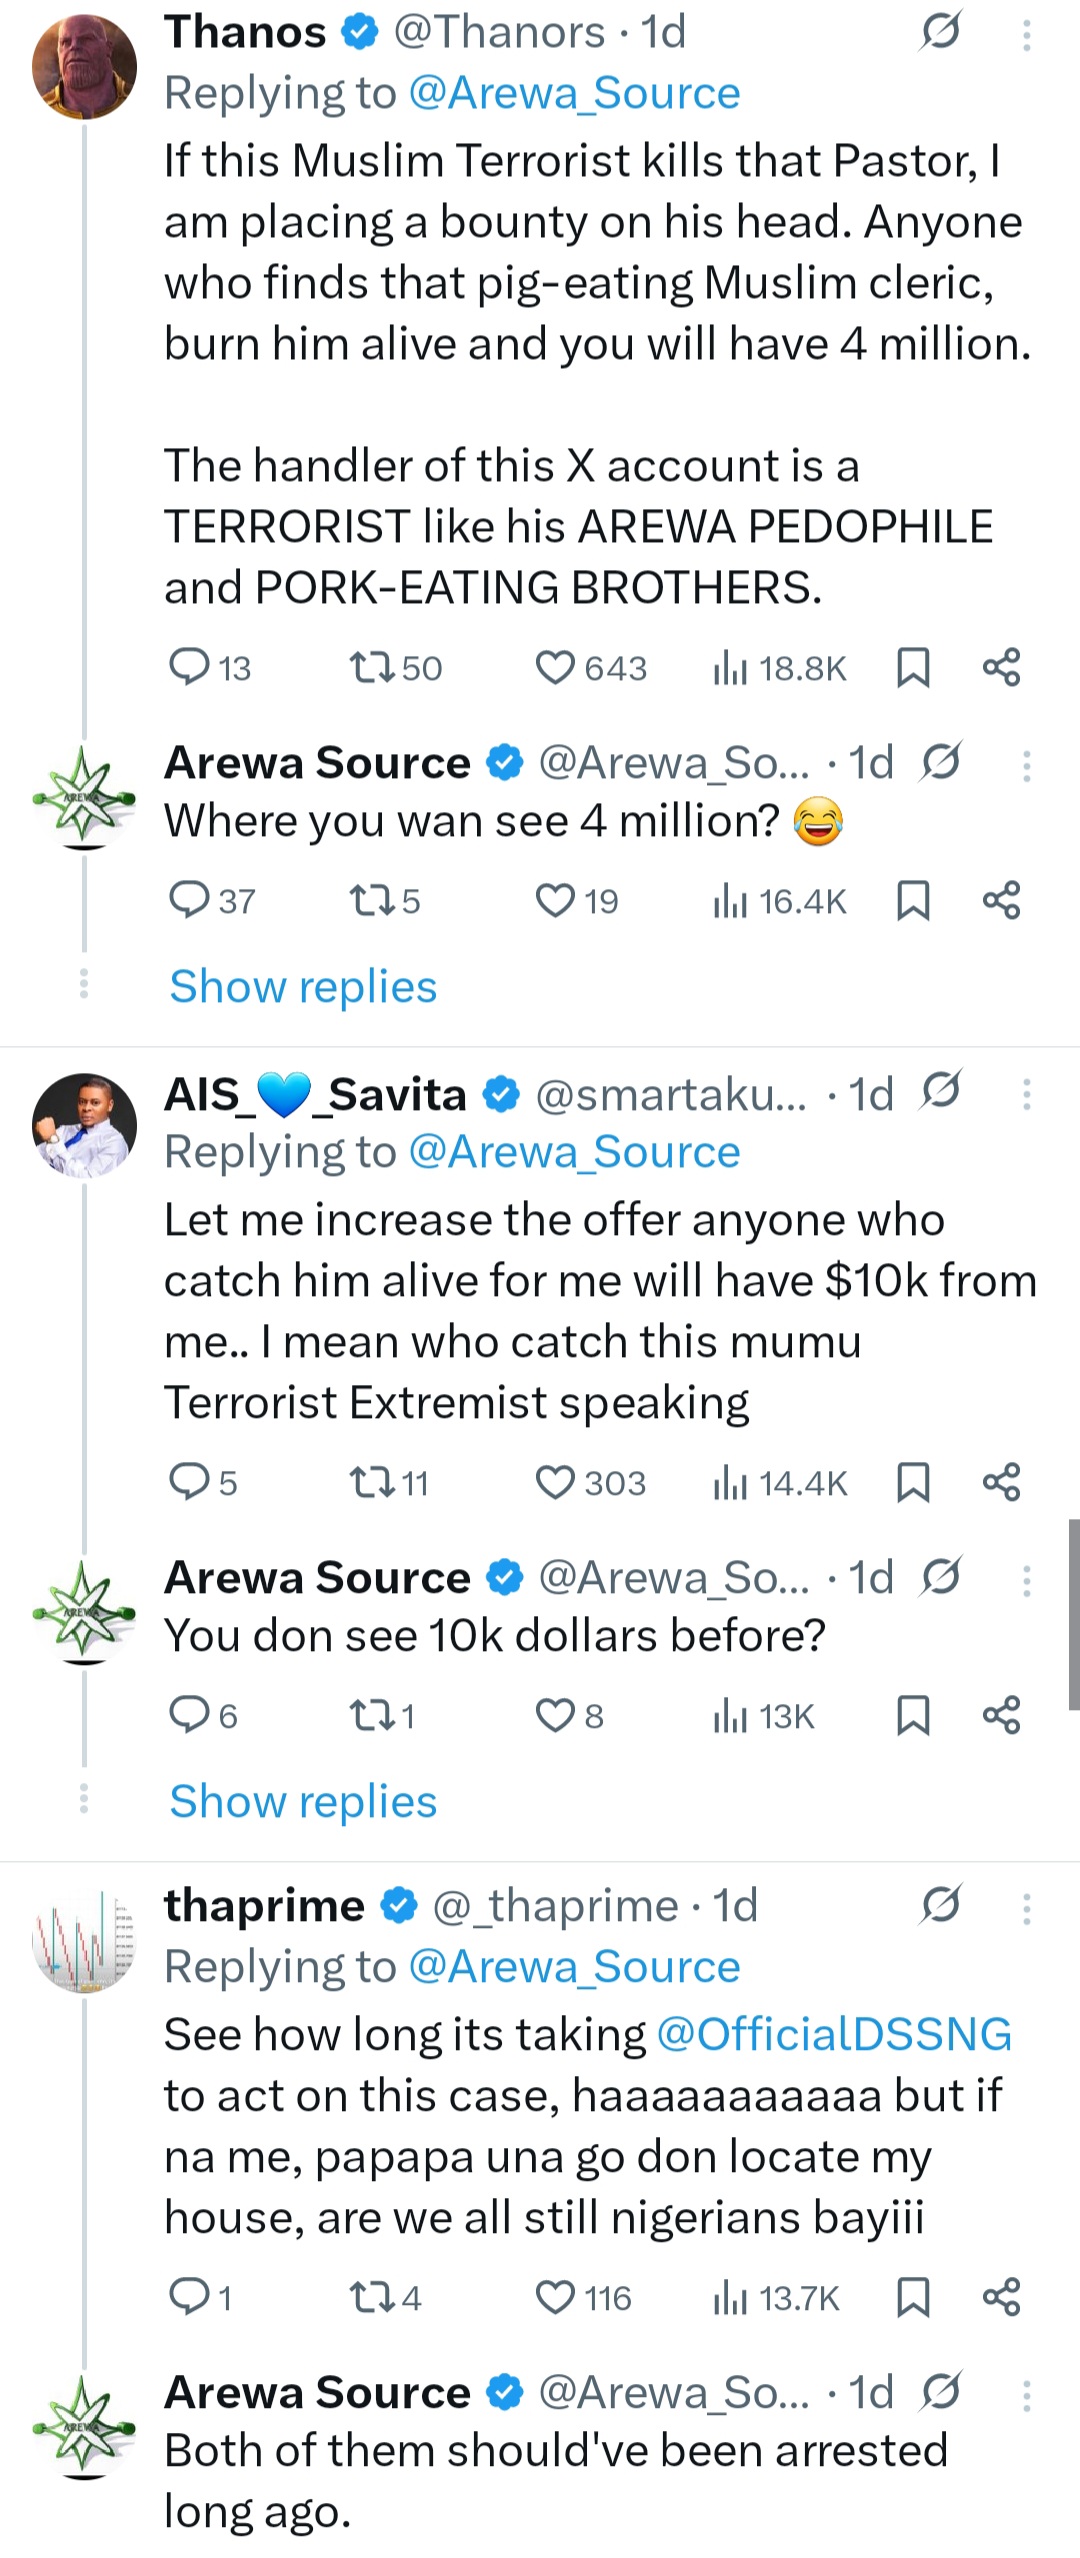The image size is (1080, 2558).
Task: Open the Thanos profile picture
Action: 84,67
